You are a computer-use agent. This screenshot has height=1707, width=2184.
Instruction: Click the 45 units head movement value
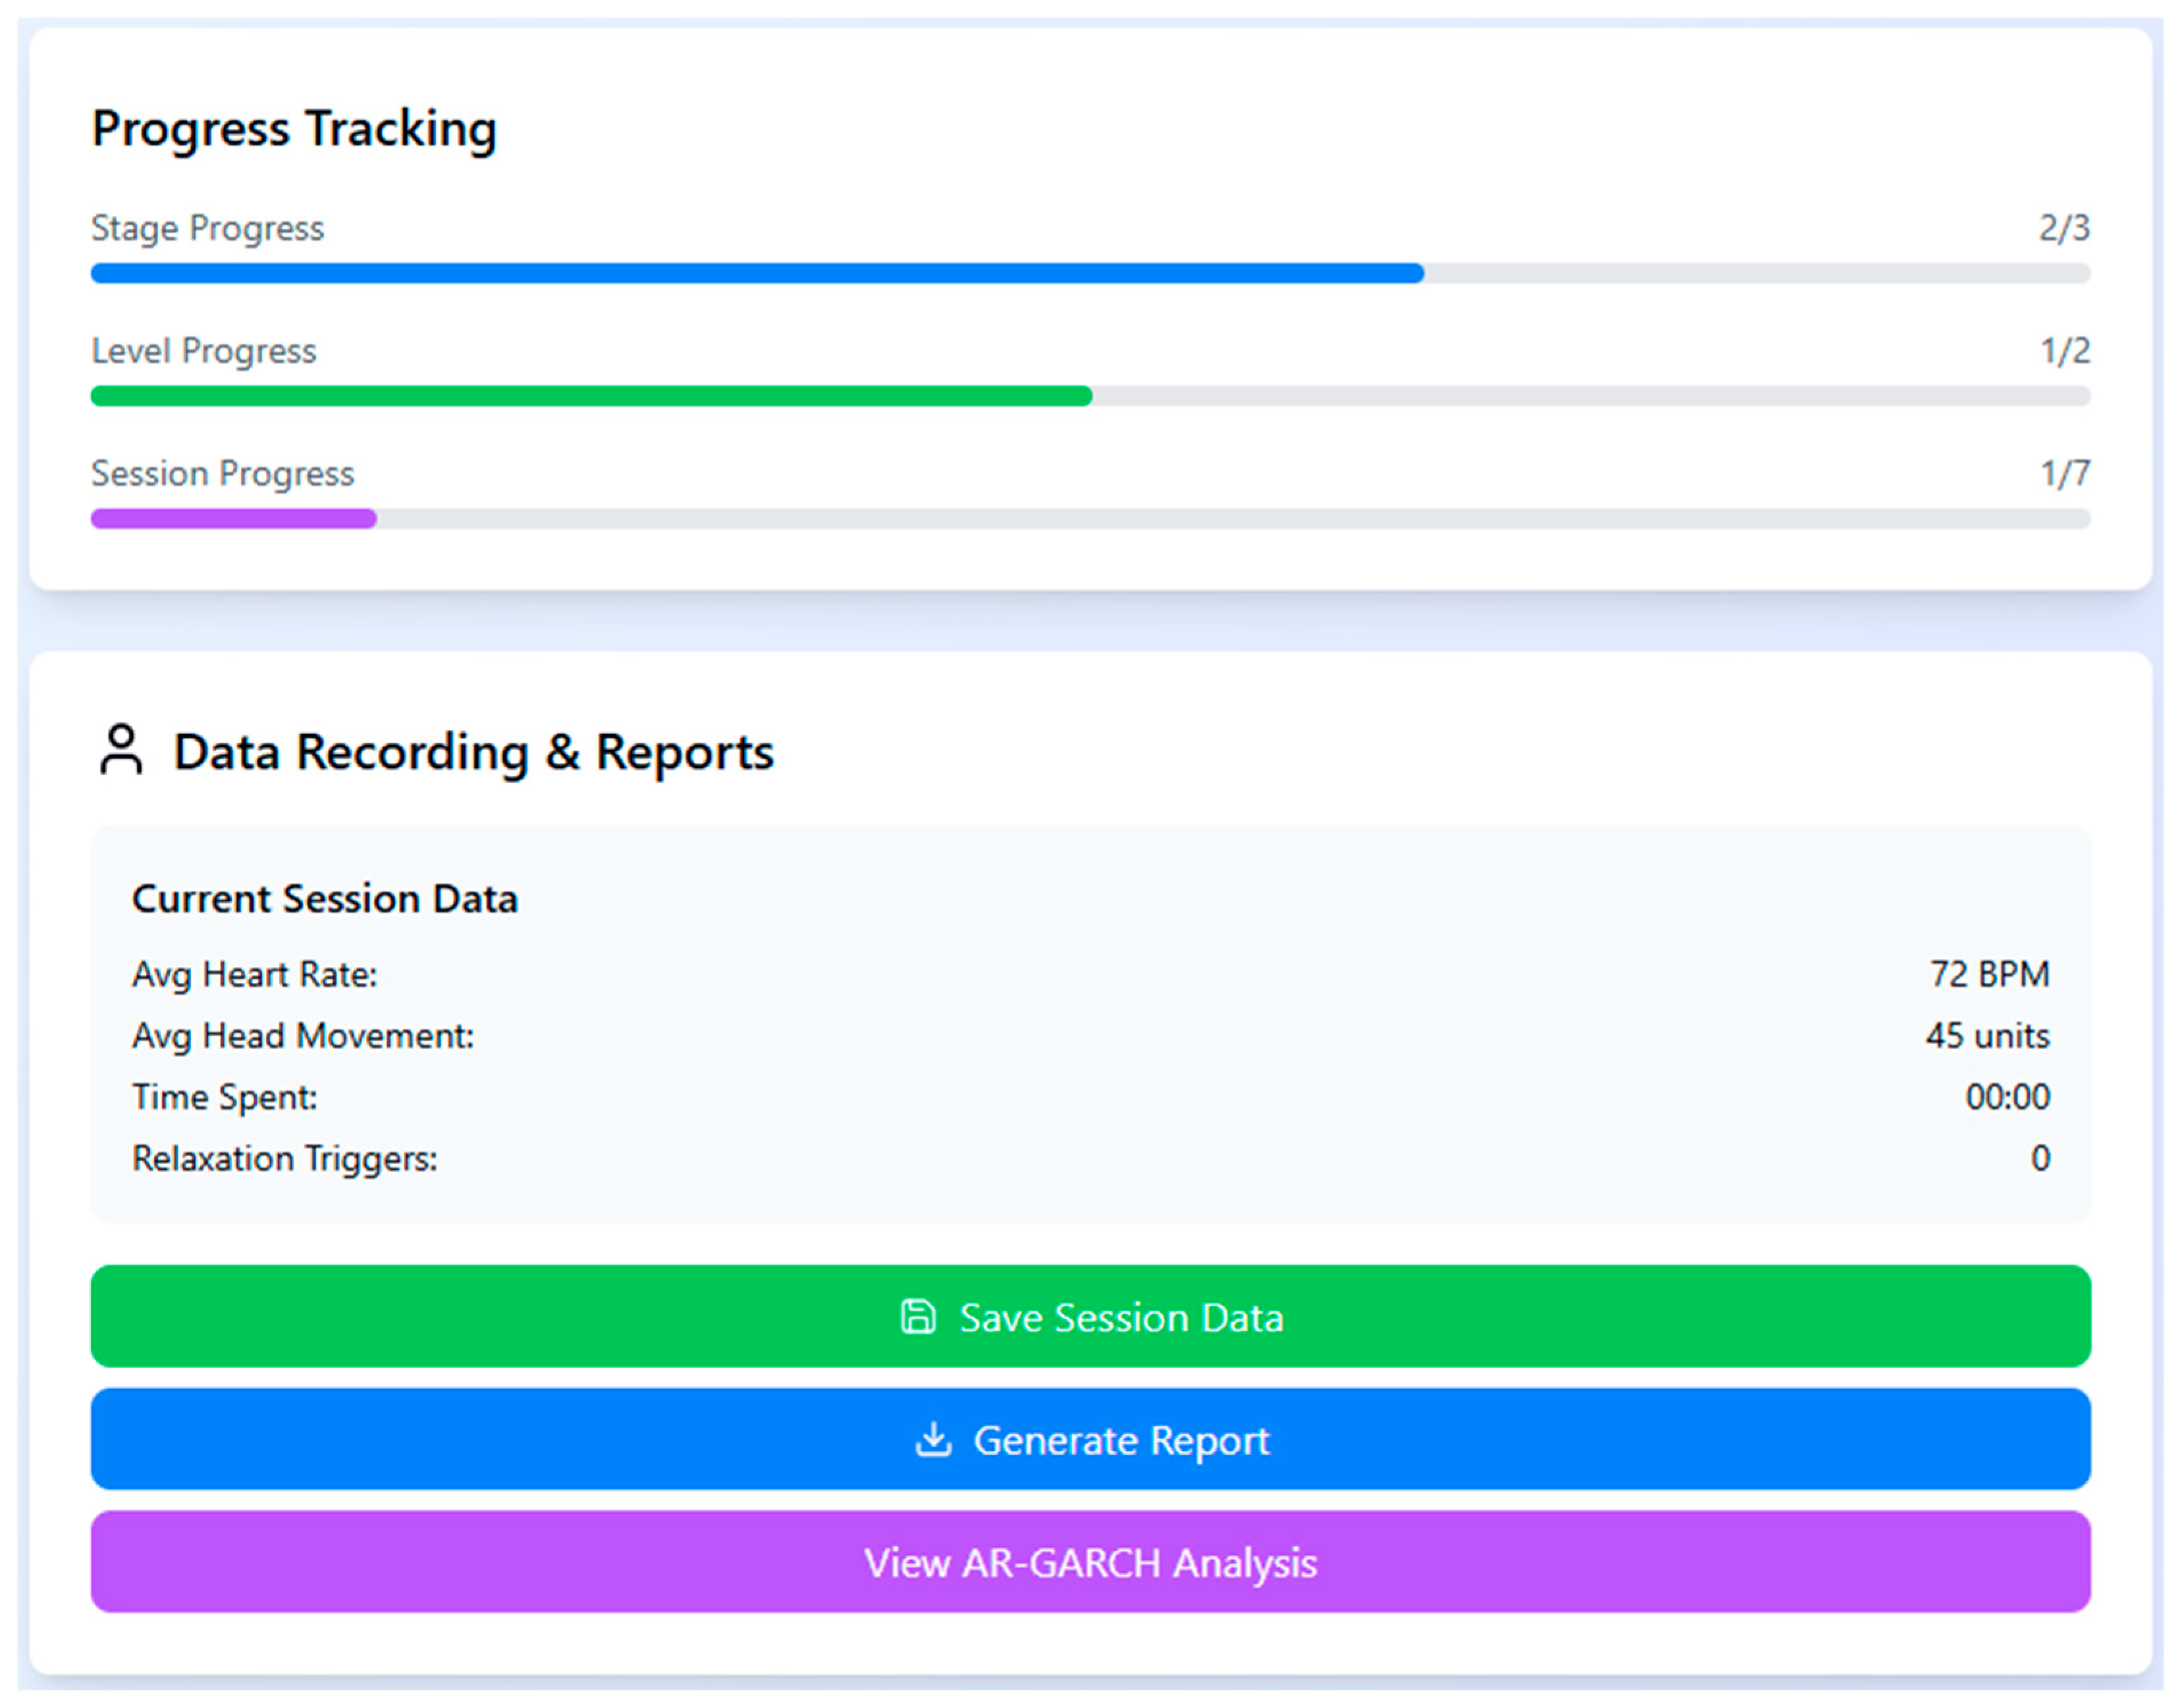pyautogui.click(x=1987, y=1036)
